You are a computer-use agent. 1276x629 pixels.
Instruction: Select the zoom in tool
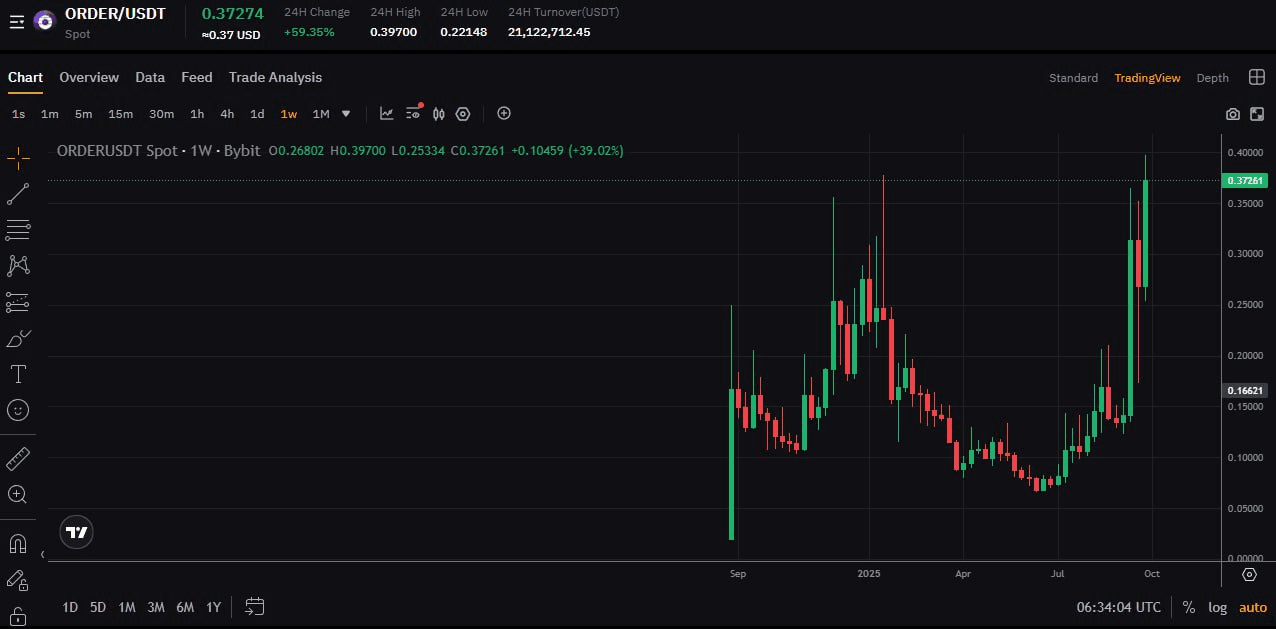tap(18, 494)
